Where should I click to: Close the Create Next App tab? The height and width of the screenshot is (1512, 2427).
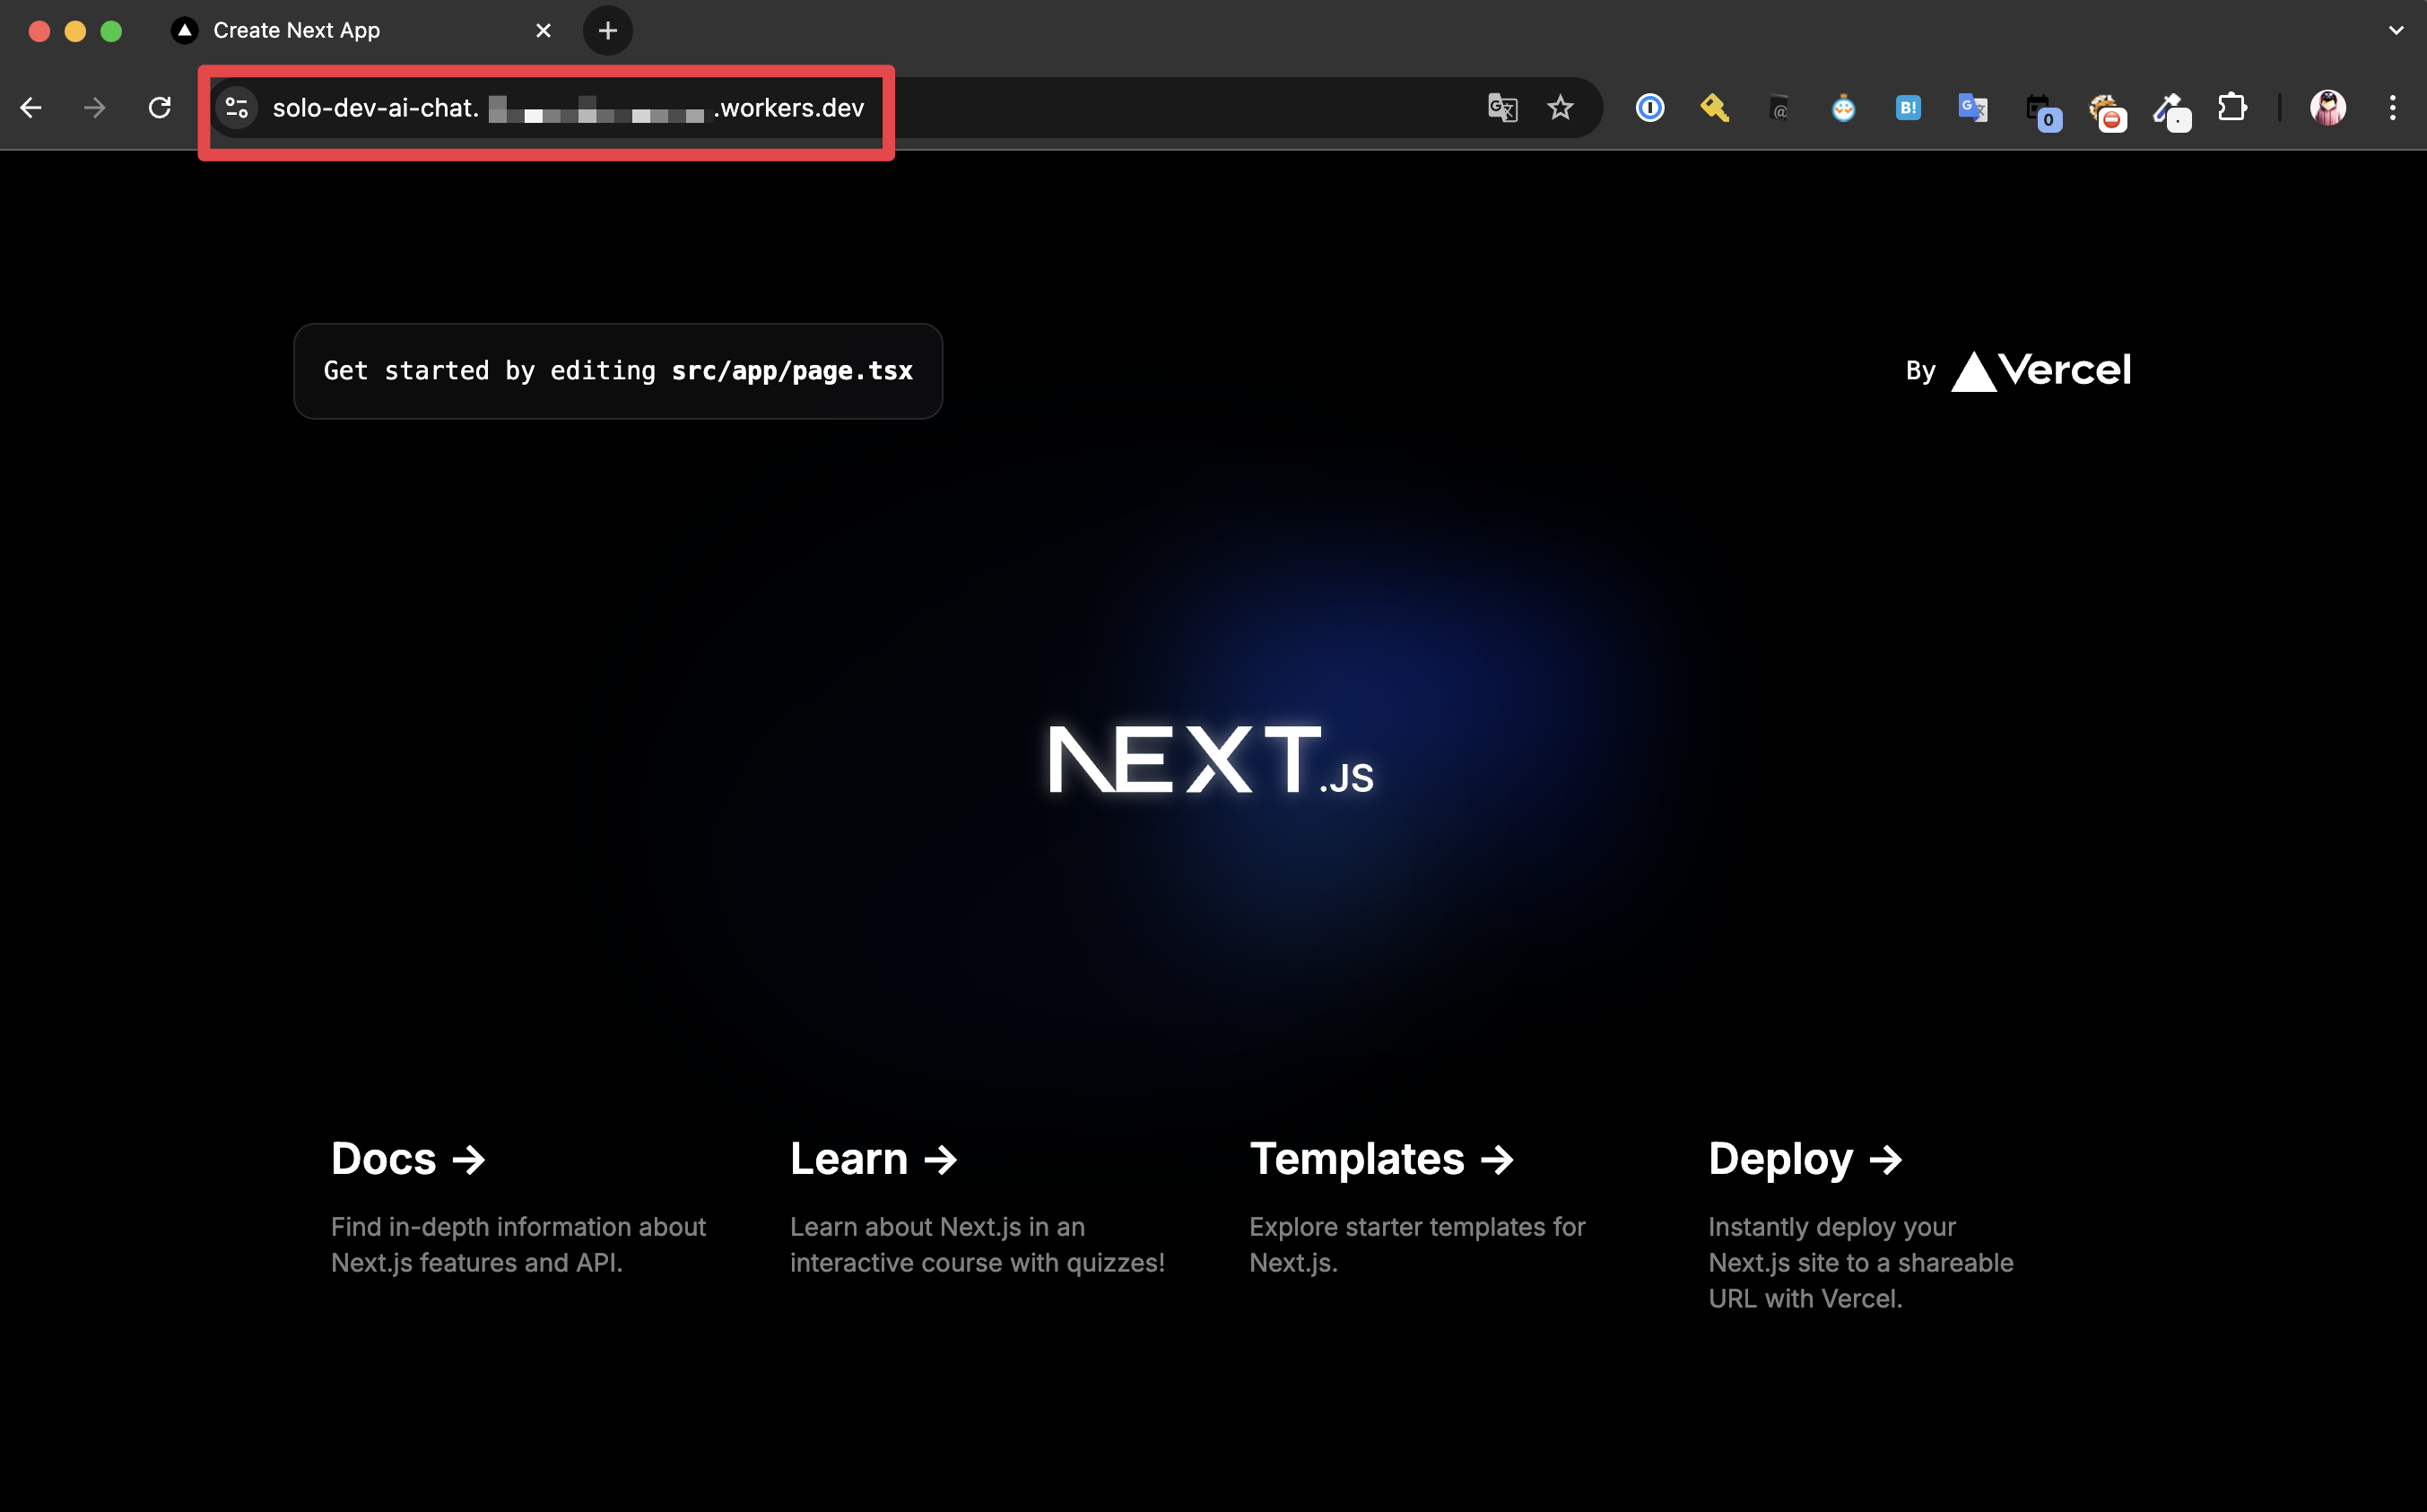click(x=543, y=31)
